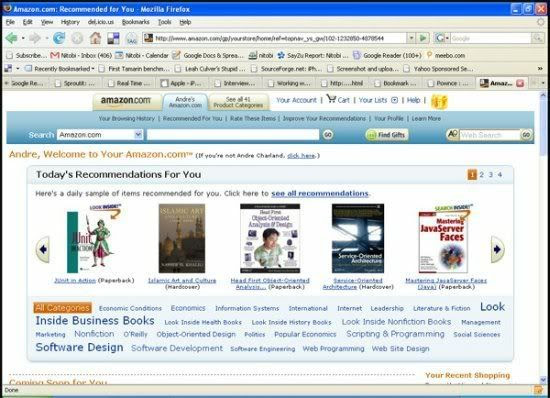Click the amazon.com logo tab
Image resolution: width=550 pixels, height=398 pixels.
(x=126, y=101)
